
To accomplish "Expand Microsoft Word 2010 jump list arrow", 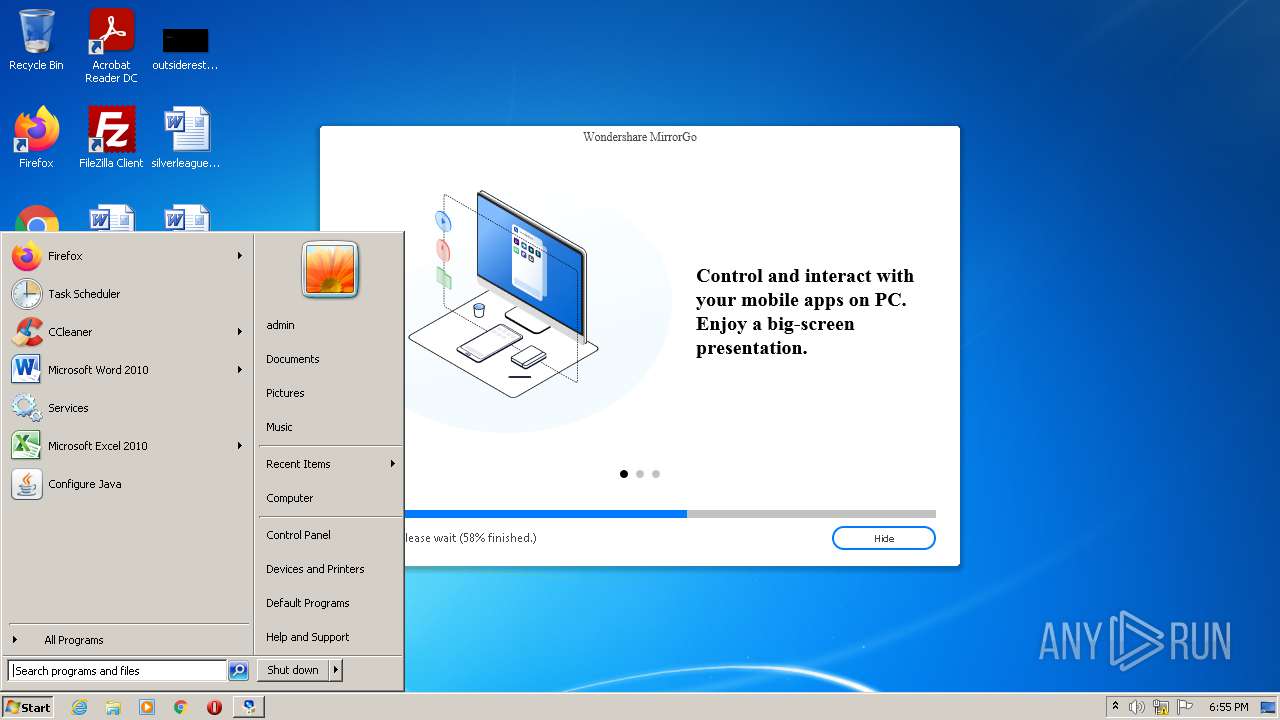I will 239,370.
